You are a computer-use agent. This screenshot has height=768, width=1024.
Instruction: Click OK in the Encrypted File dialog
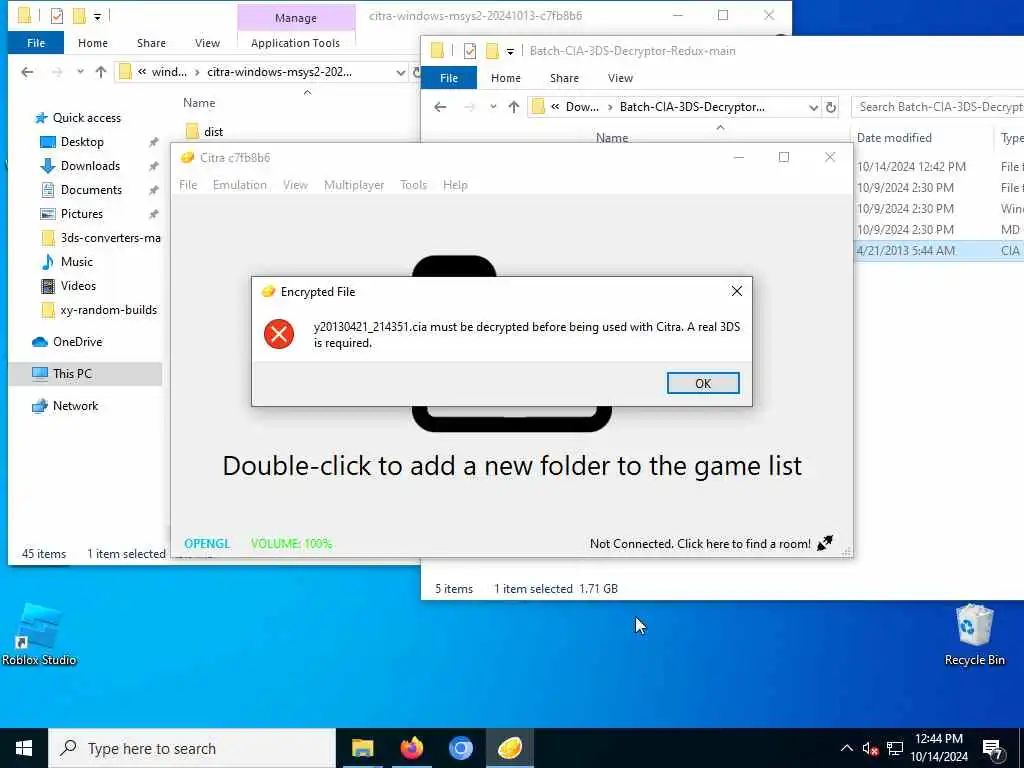(x=703, y=383)
